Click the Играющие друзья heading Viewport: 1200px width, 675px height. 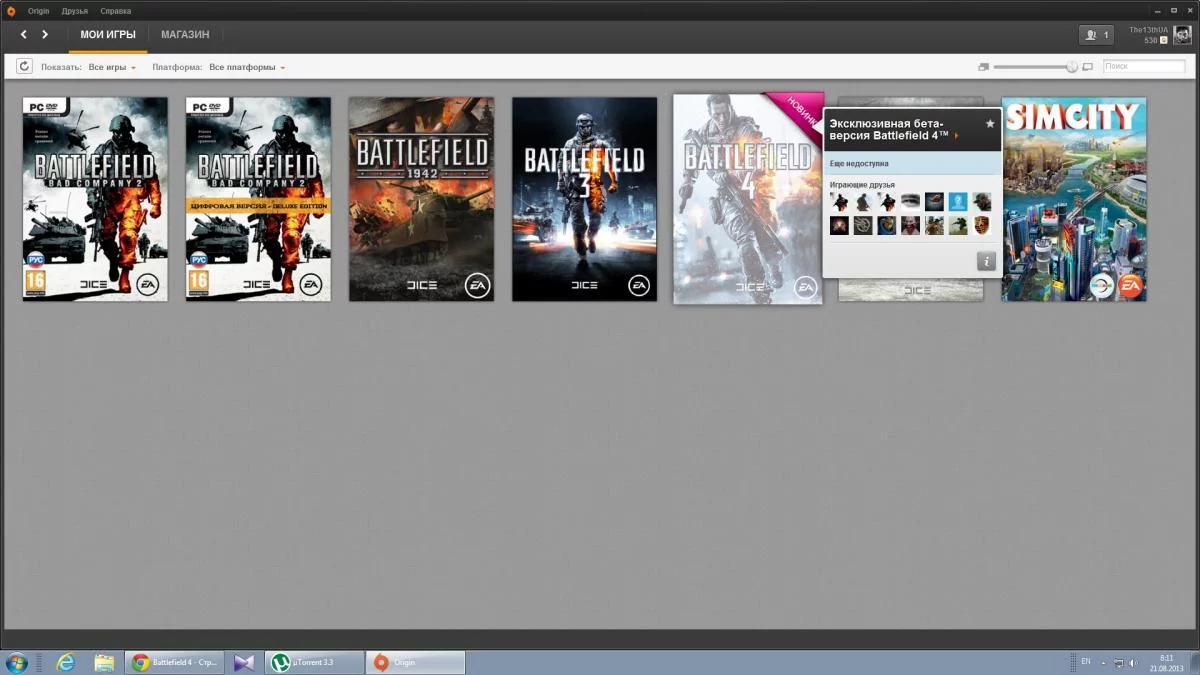click(x=862, y=185)
